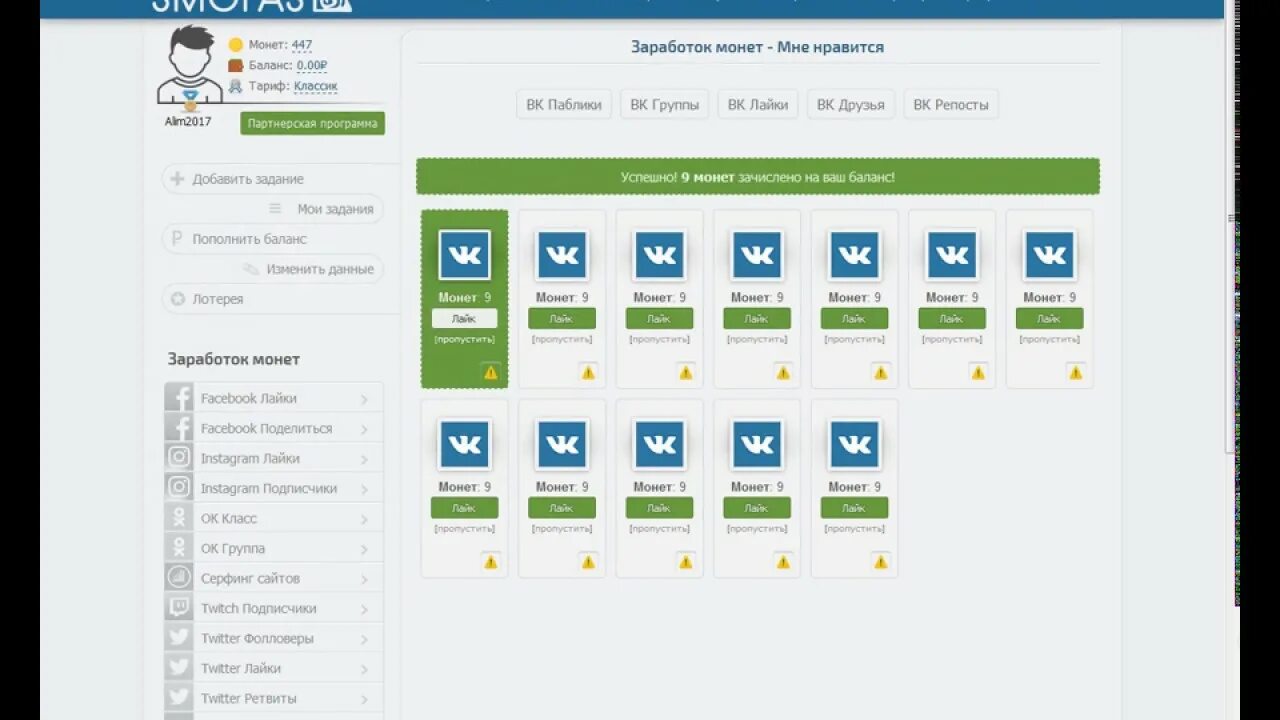Open Изменить данные menu entry

(x=272, y=269)
